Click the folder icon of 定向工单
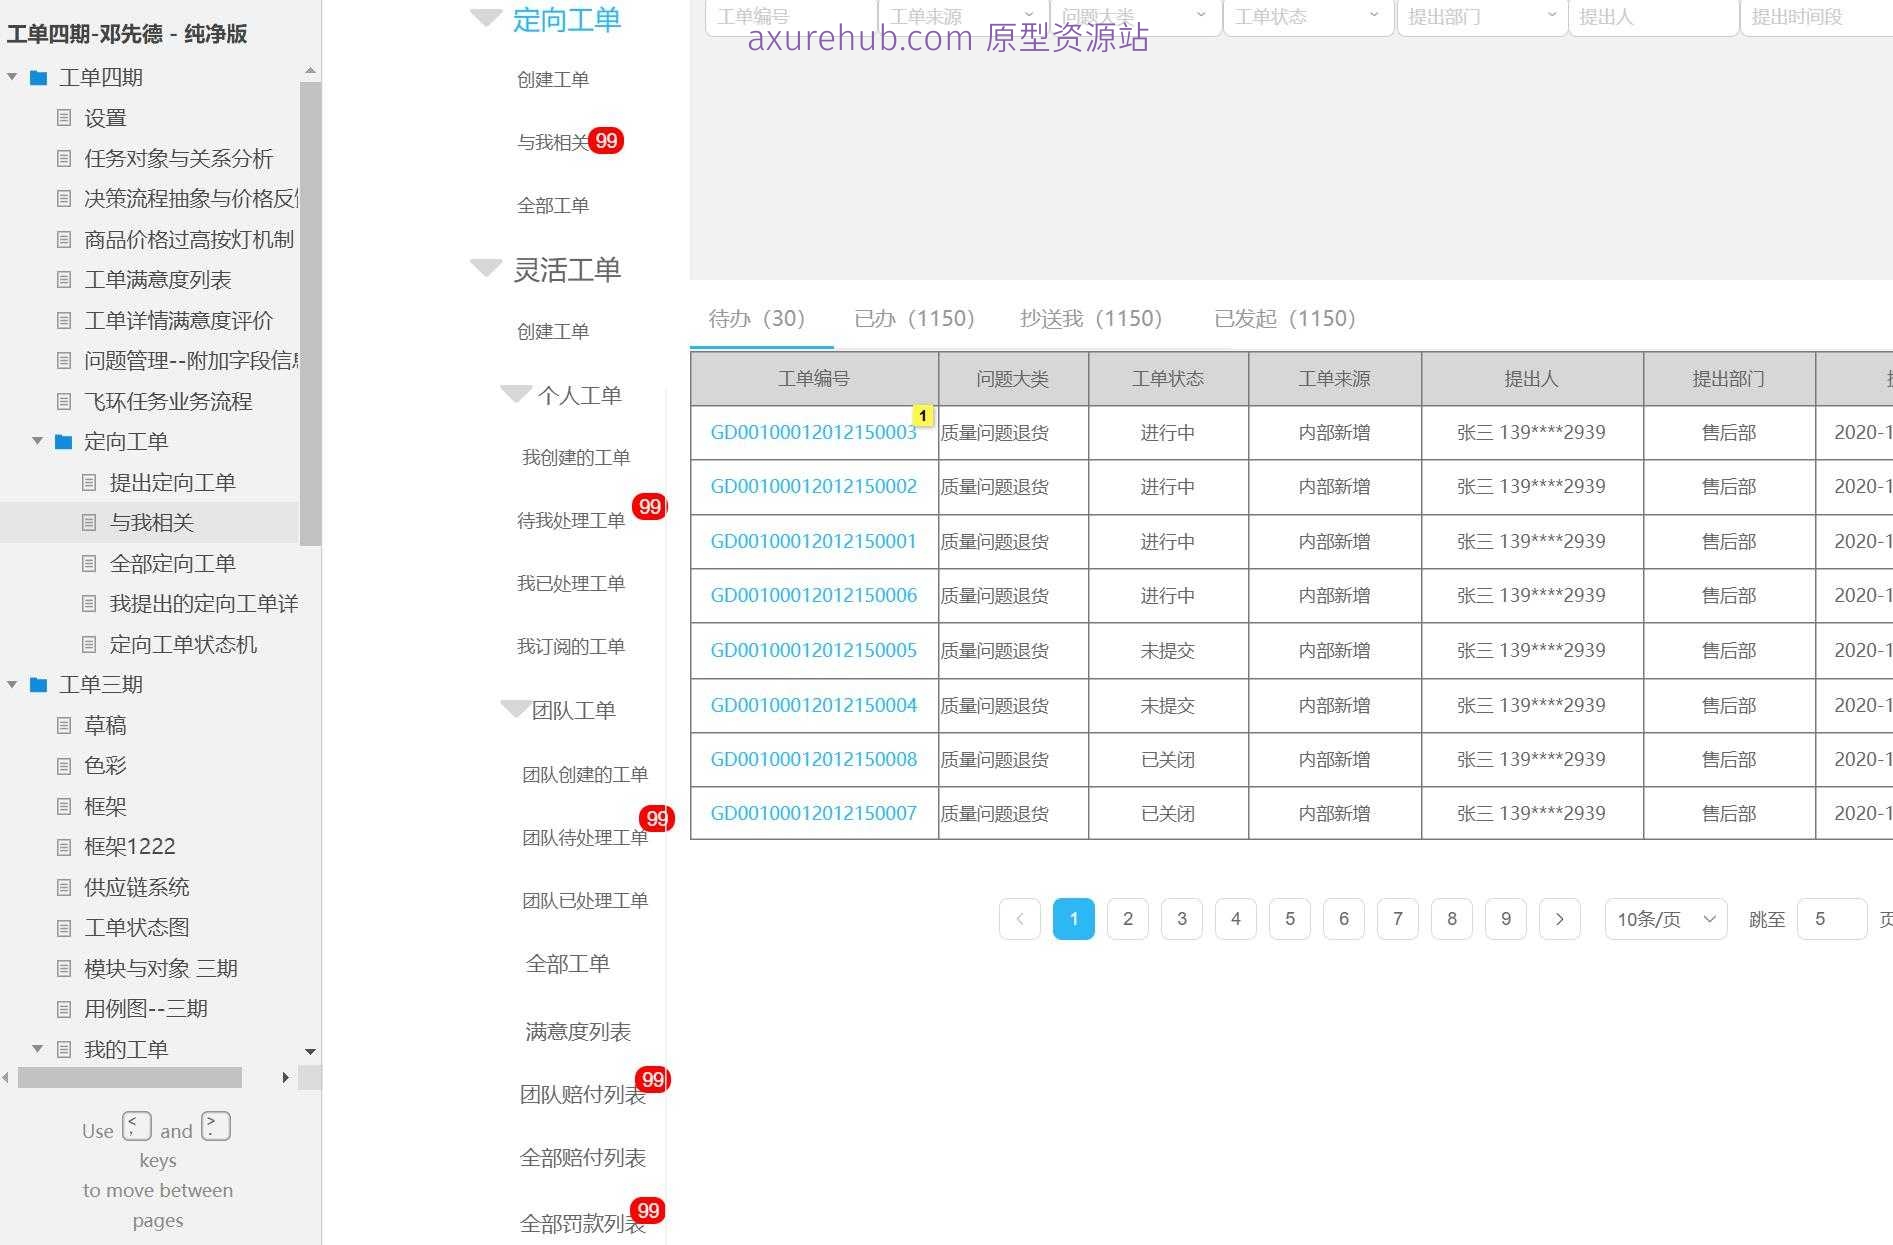This screenshot has width=1893, height=1245. [x=62, y=441]
